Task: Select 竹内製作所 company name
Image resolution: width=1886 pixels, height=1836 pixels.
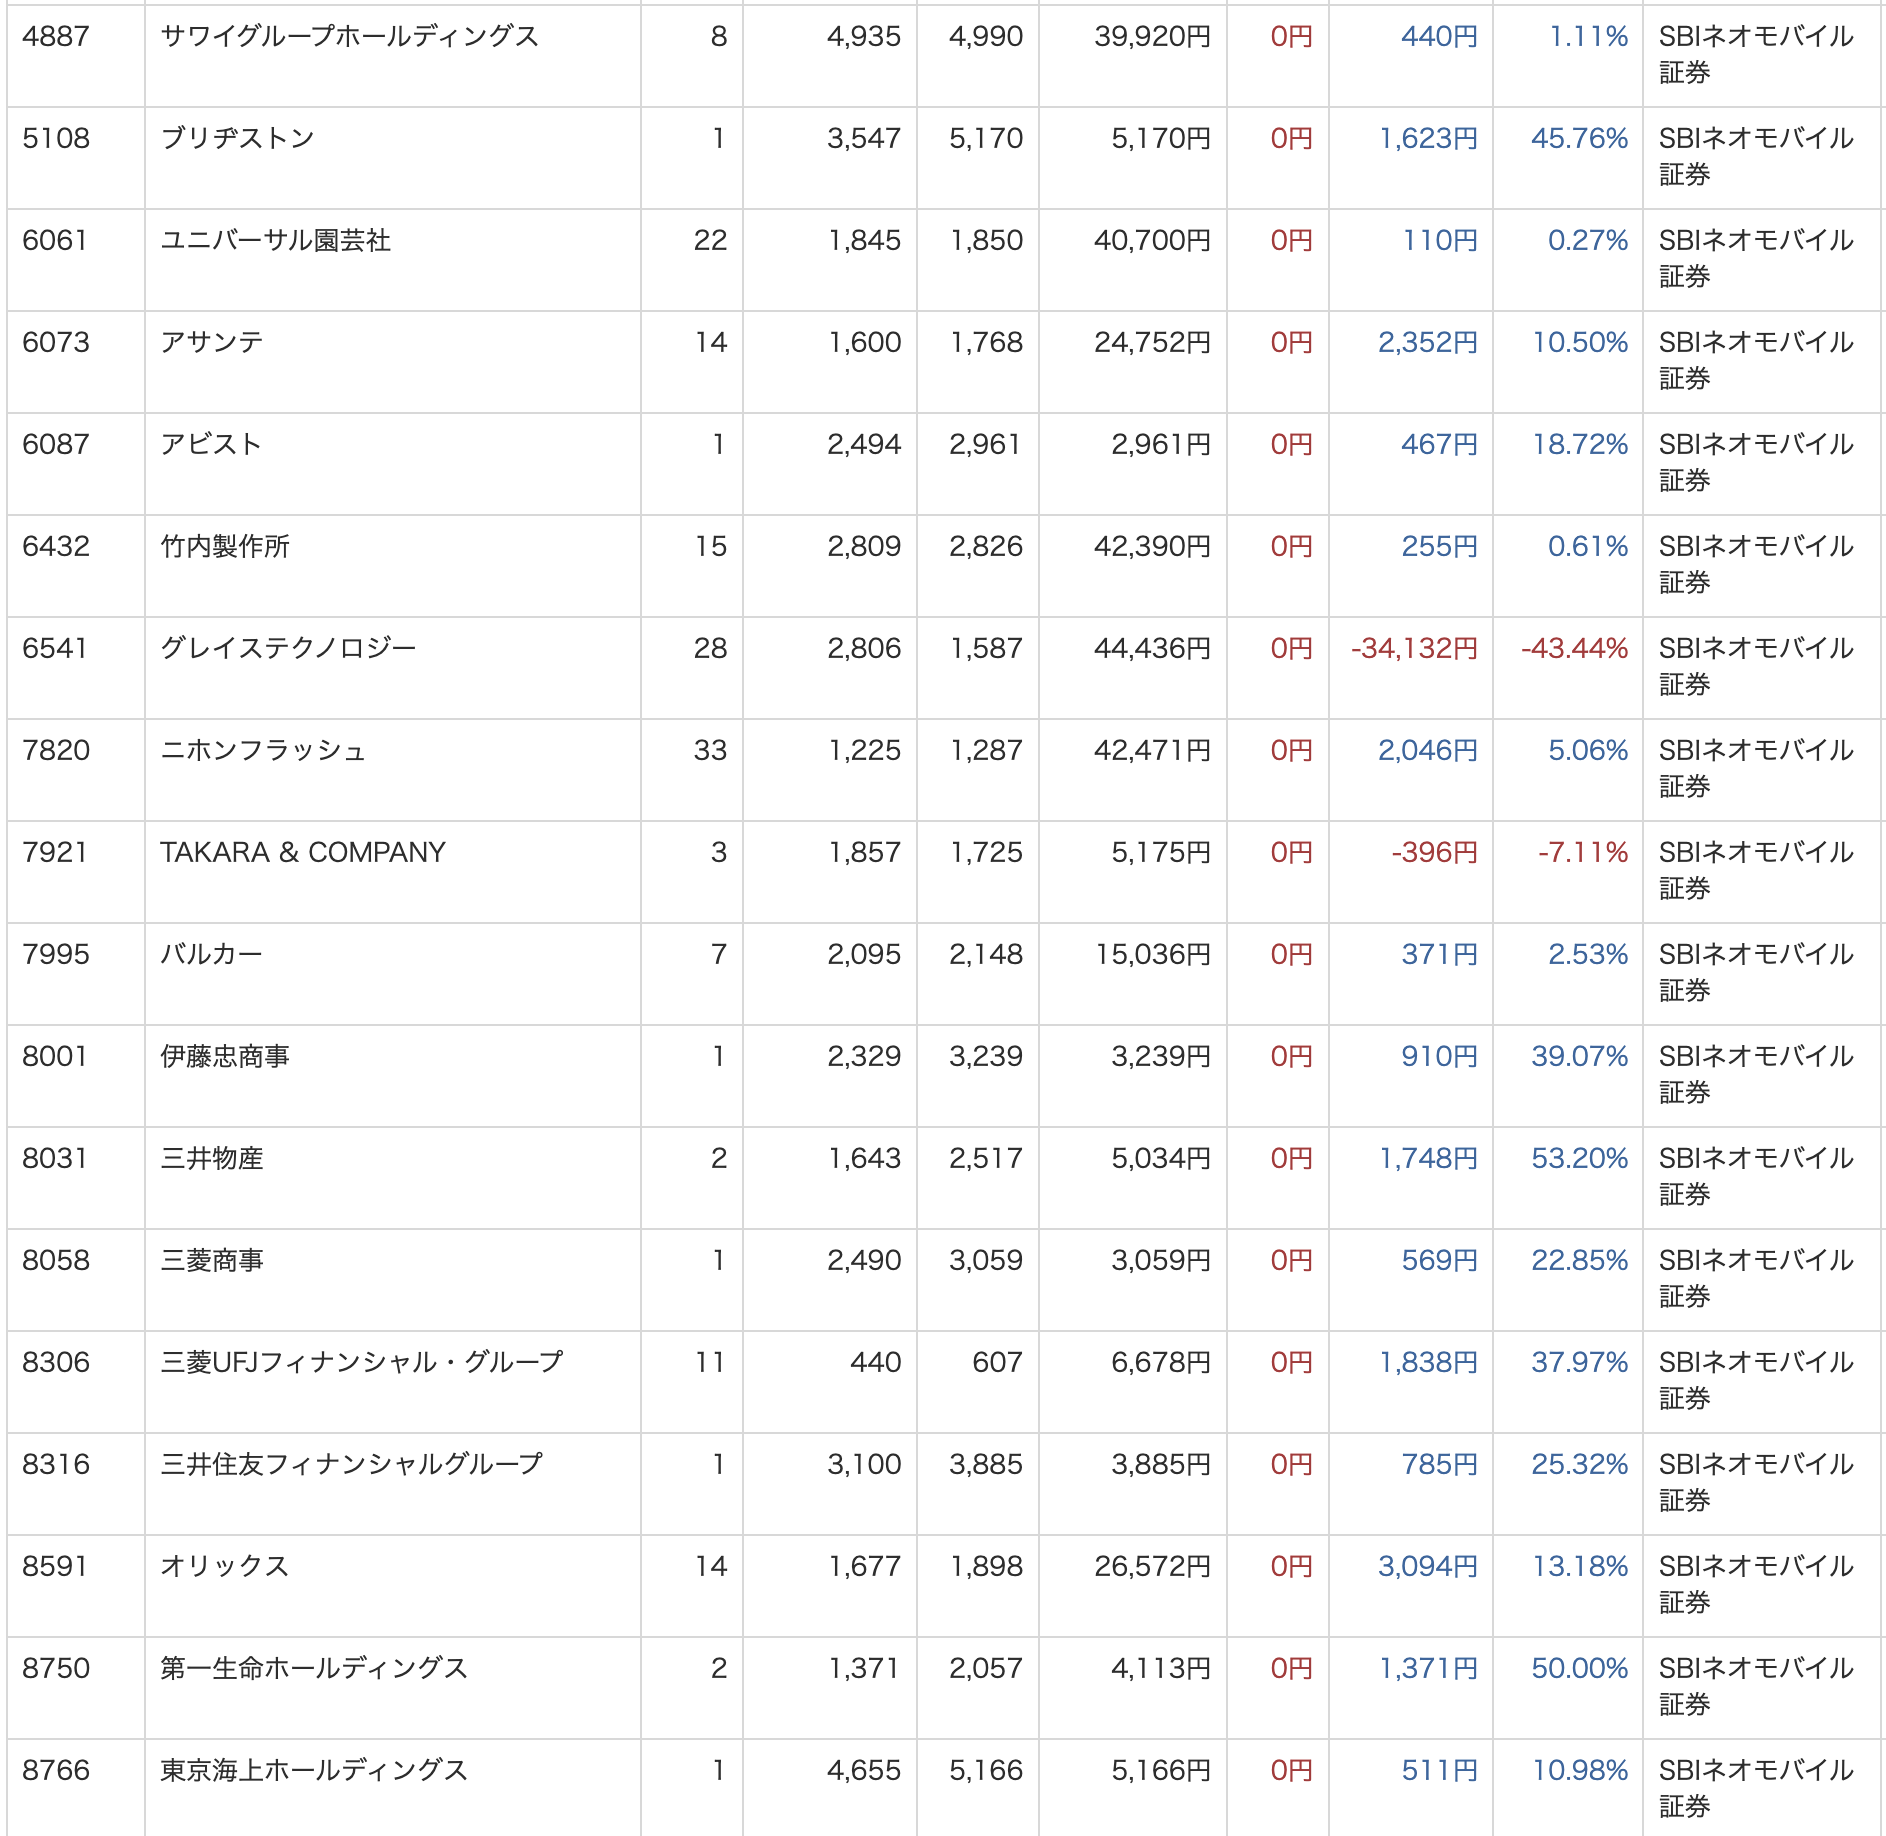Action: (x=225, y=547)
